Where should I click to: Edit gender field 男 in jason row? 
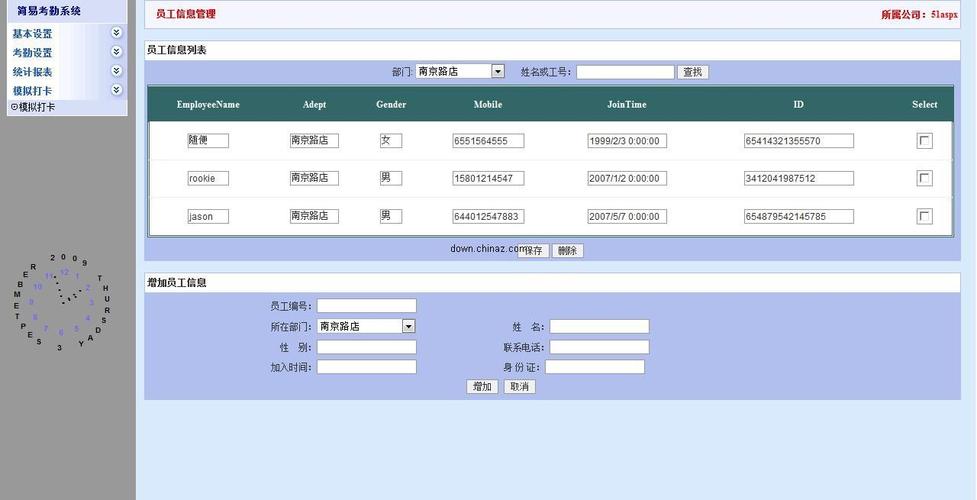391,216
